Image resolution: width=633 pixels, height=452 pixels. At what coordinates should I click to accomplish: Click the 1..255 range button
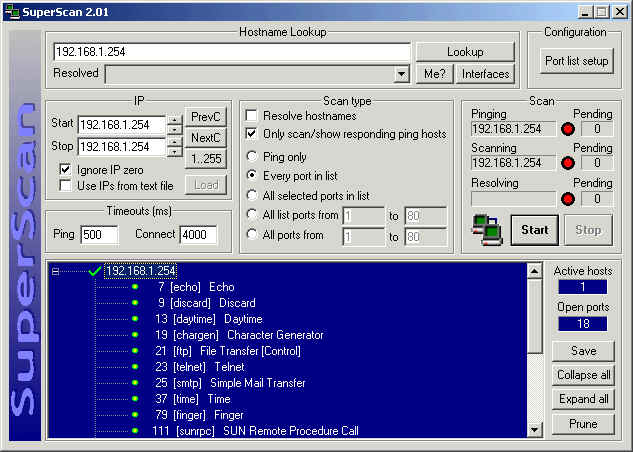[205, 159]
